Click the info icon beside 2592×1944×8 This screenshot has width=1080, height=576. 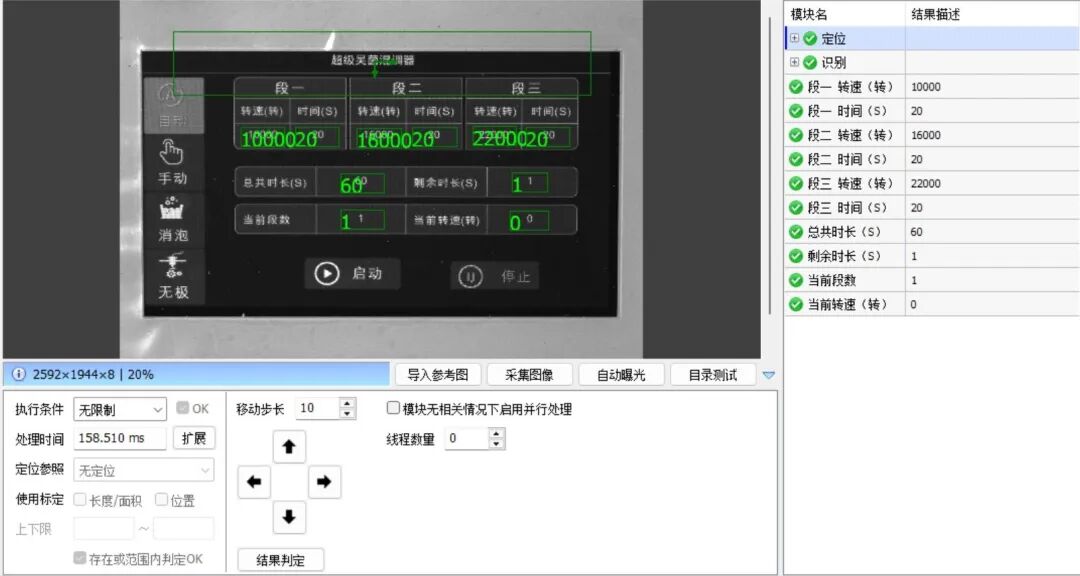tap(19, 374)
